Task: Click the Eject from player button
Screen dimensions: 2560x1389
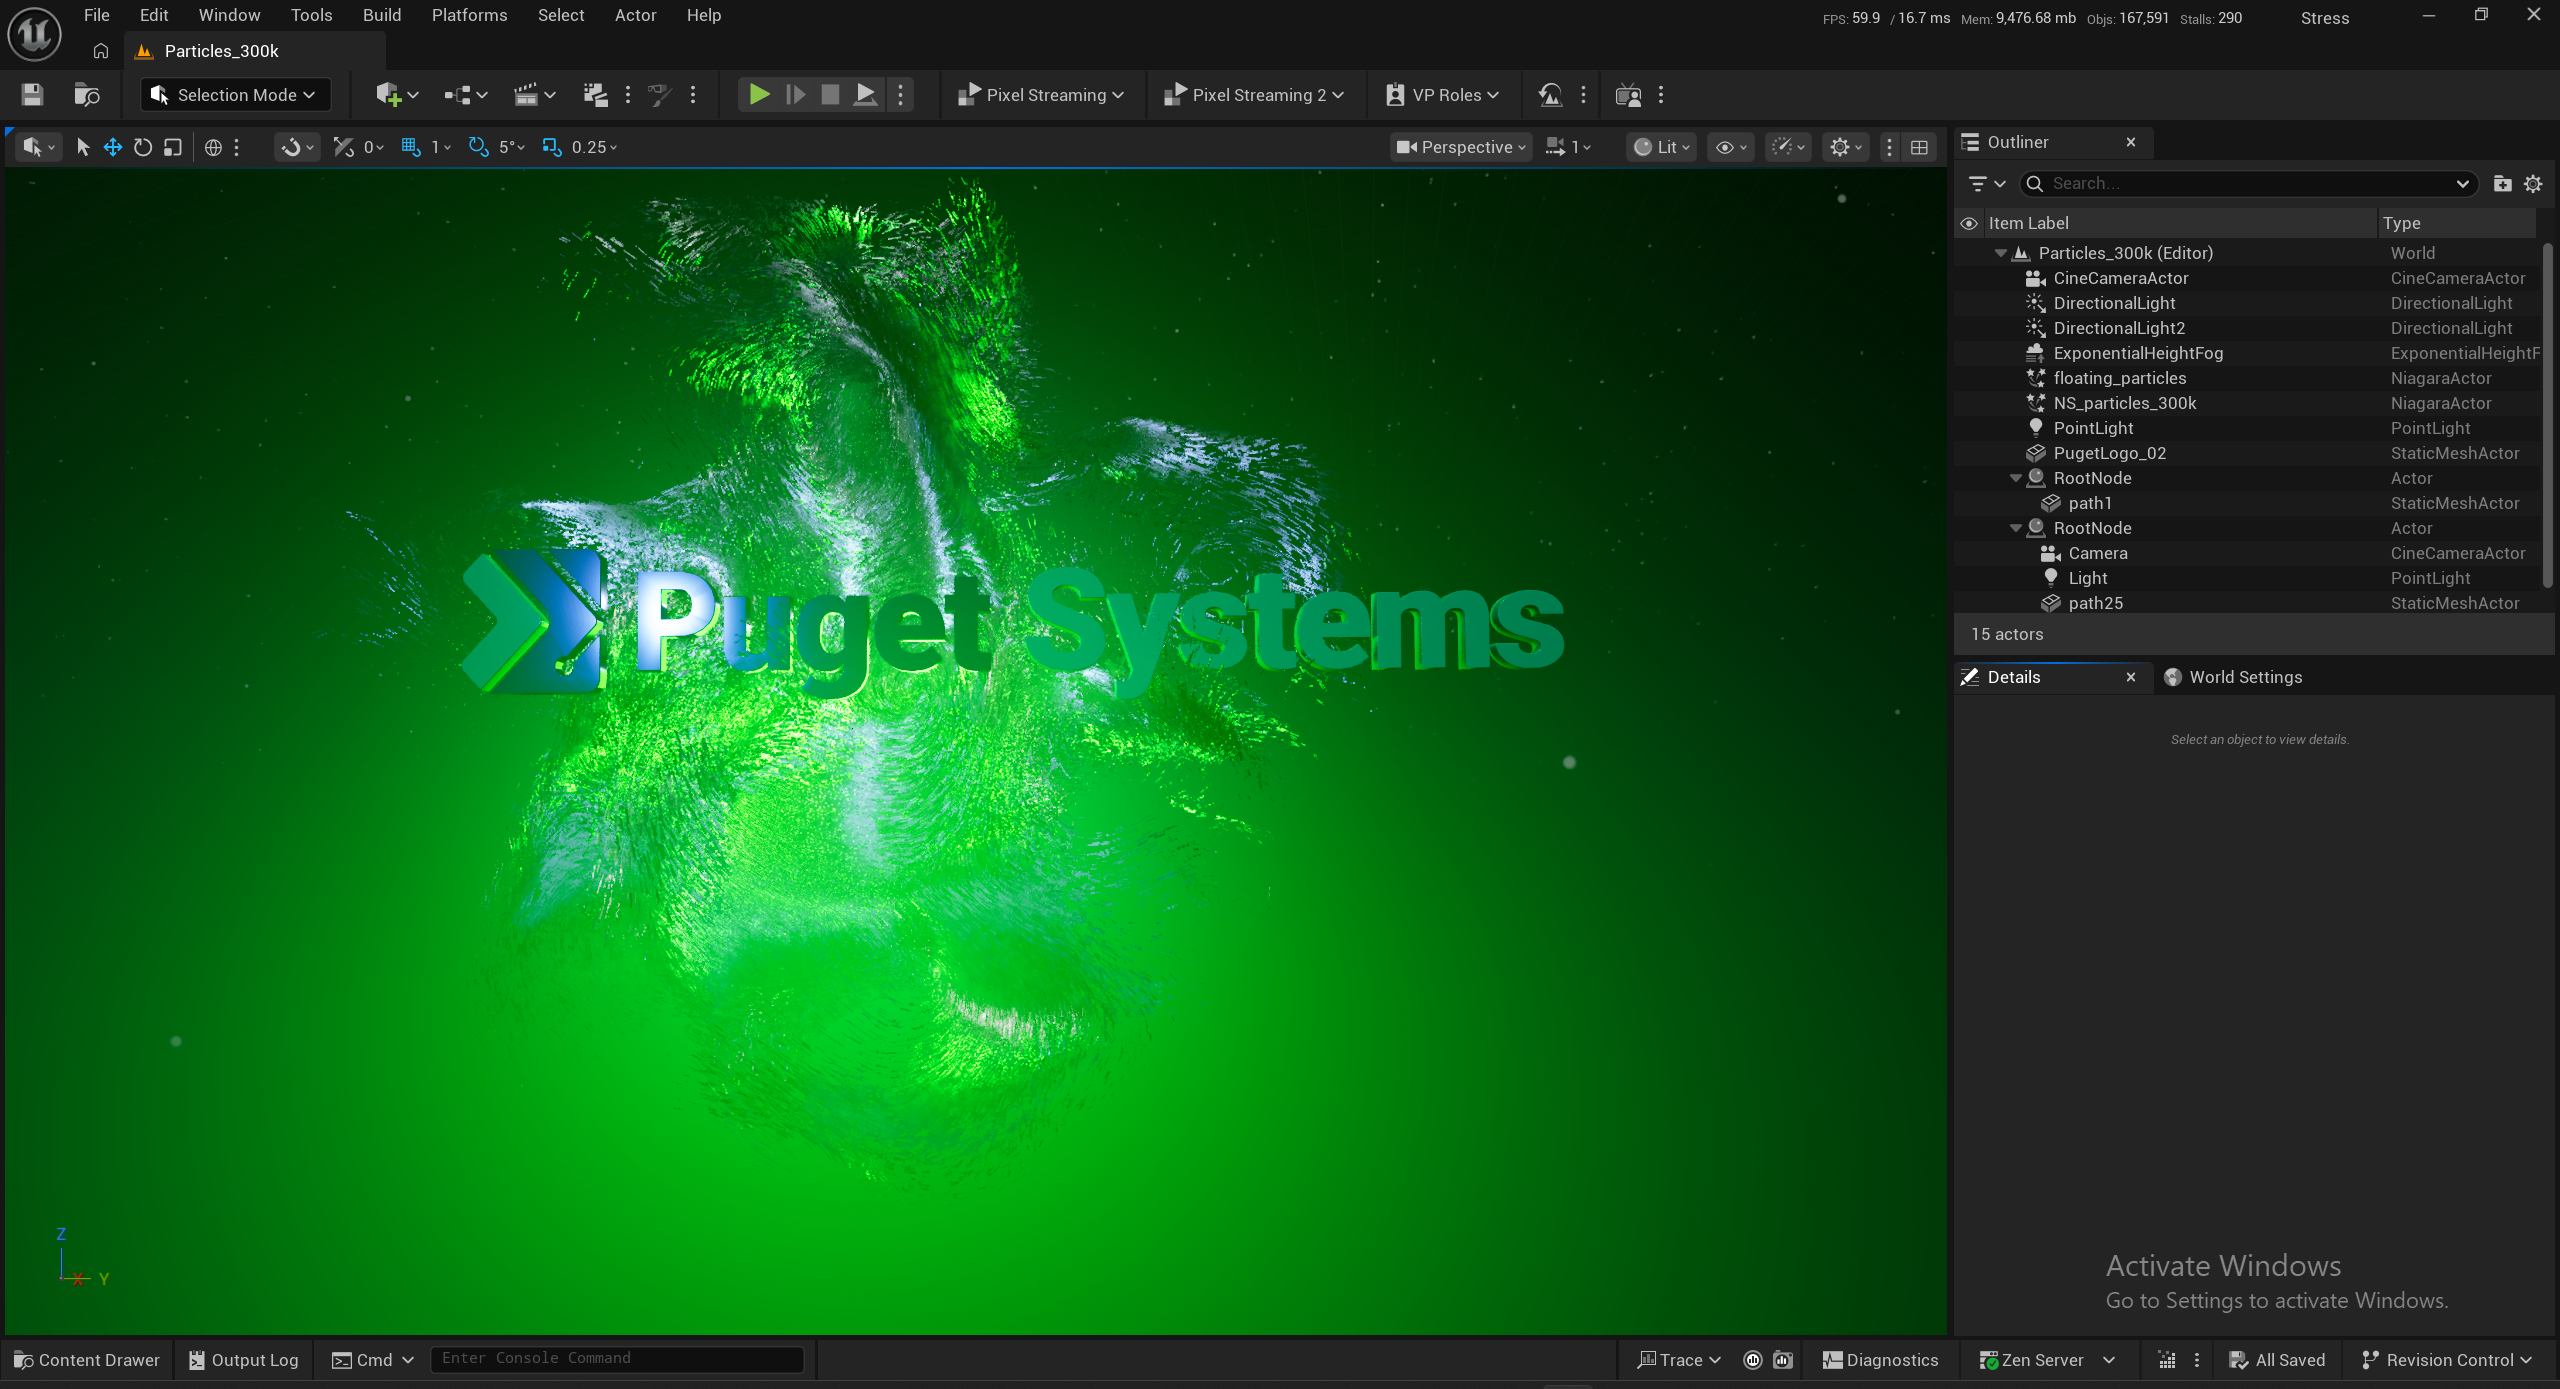Action: point(865,95)
